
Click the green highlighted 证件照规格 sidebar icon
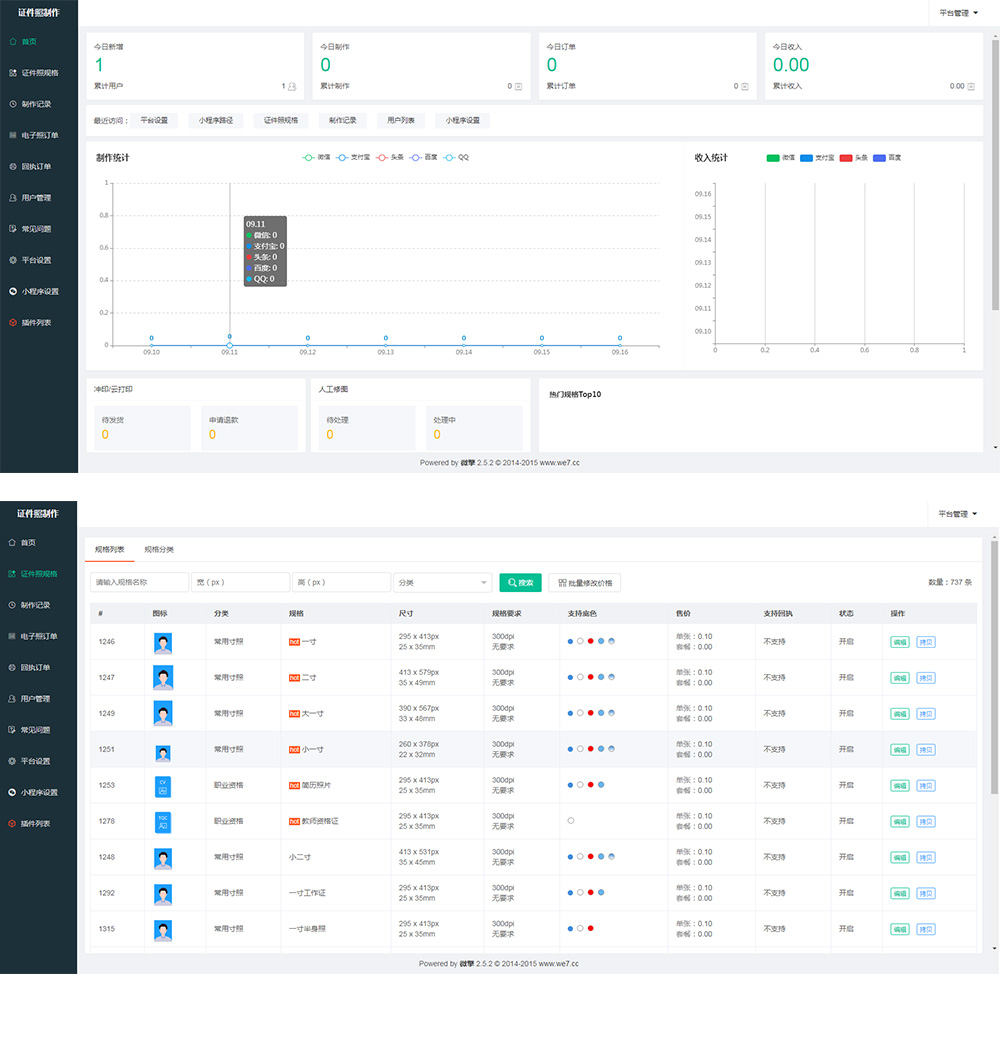pos(12,574)
